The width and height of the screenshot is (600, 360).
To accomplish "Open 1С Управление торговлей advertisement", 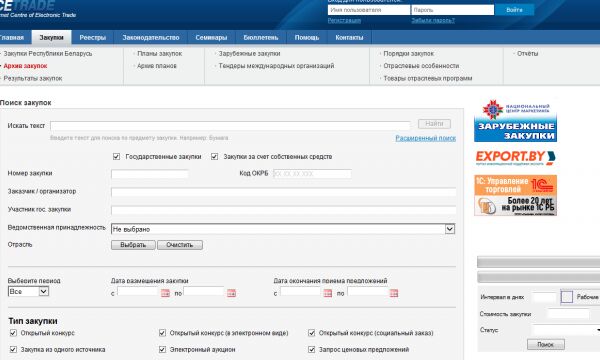I will (x=515, y=195).
